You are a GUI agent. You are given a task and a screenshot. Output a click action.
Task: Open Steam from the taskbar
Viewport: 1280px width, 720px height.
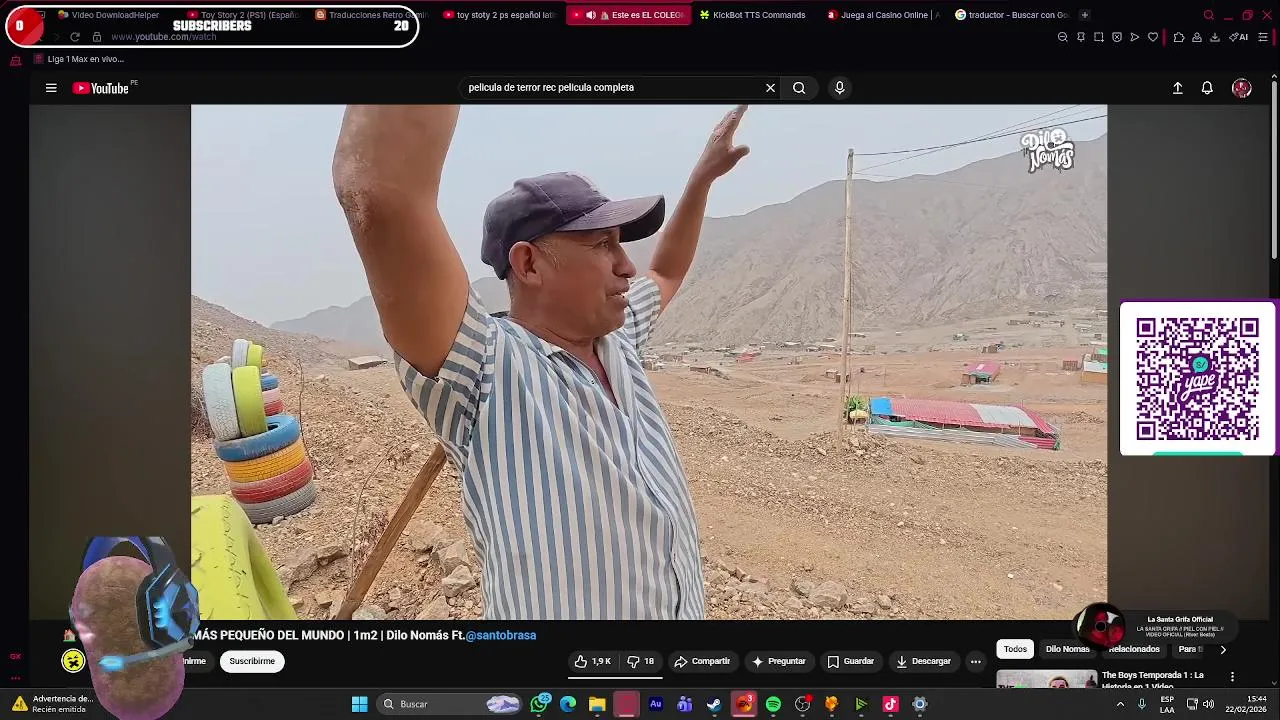point(714,704)
